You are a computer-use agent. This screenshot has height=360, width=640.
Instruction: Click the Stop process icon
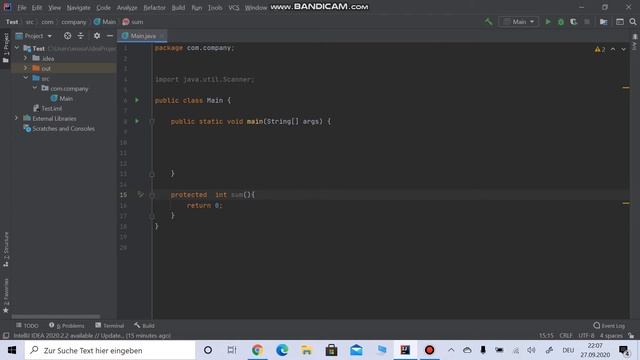pyautogui.click(x=587, y=22)
